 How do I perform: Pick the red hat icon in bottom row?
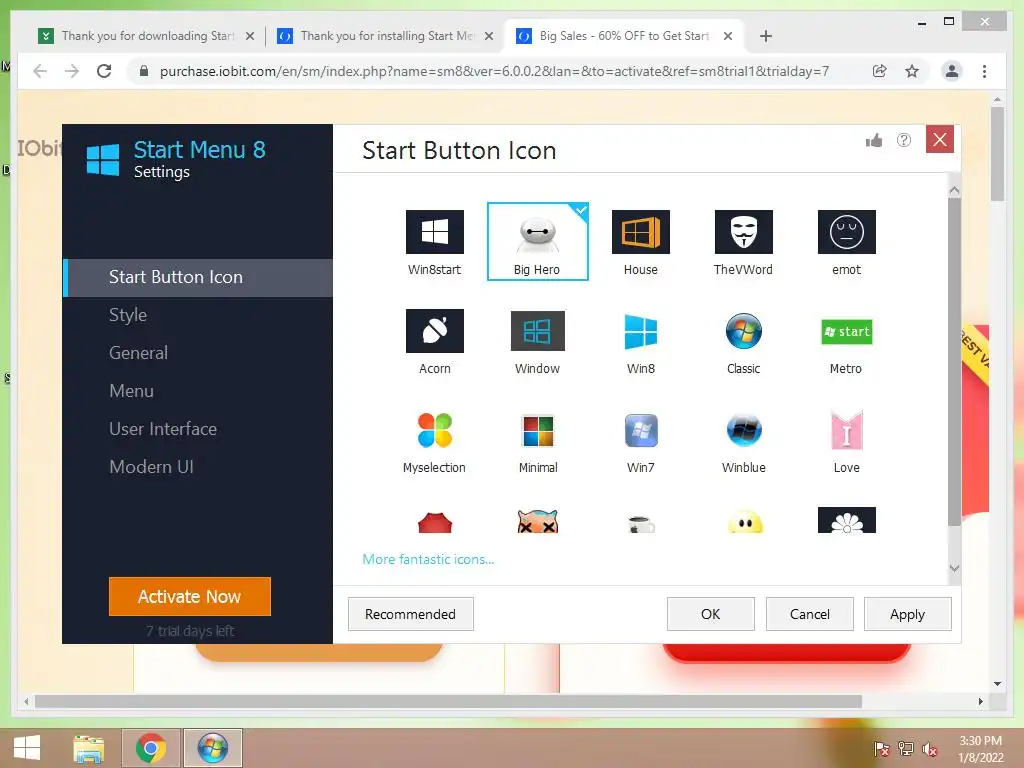[x=434, y=523]
